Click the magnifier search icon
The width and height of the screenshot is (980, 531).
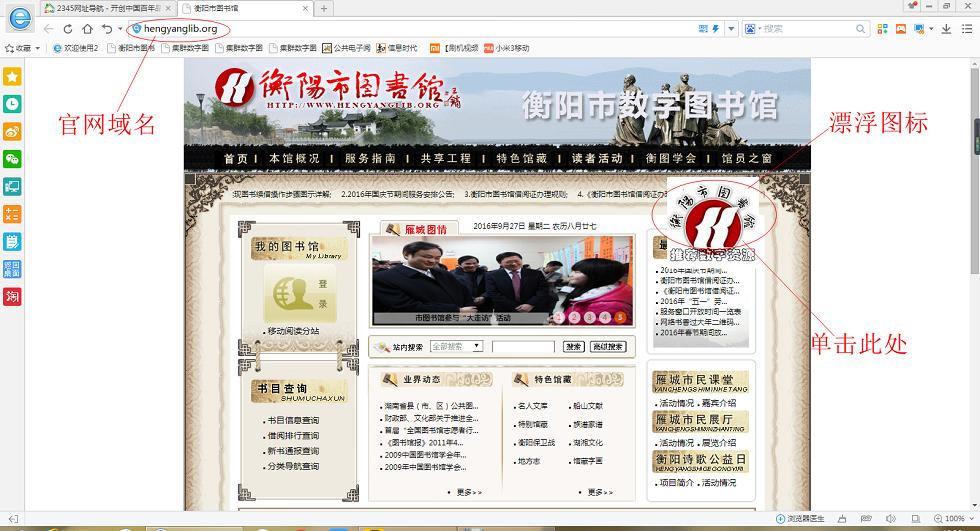pos(861,29)
